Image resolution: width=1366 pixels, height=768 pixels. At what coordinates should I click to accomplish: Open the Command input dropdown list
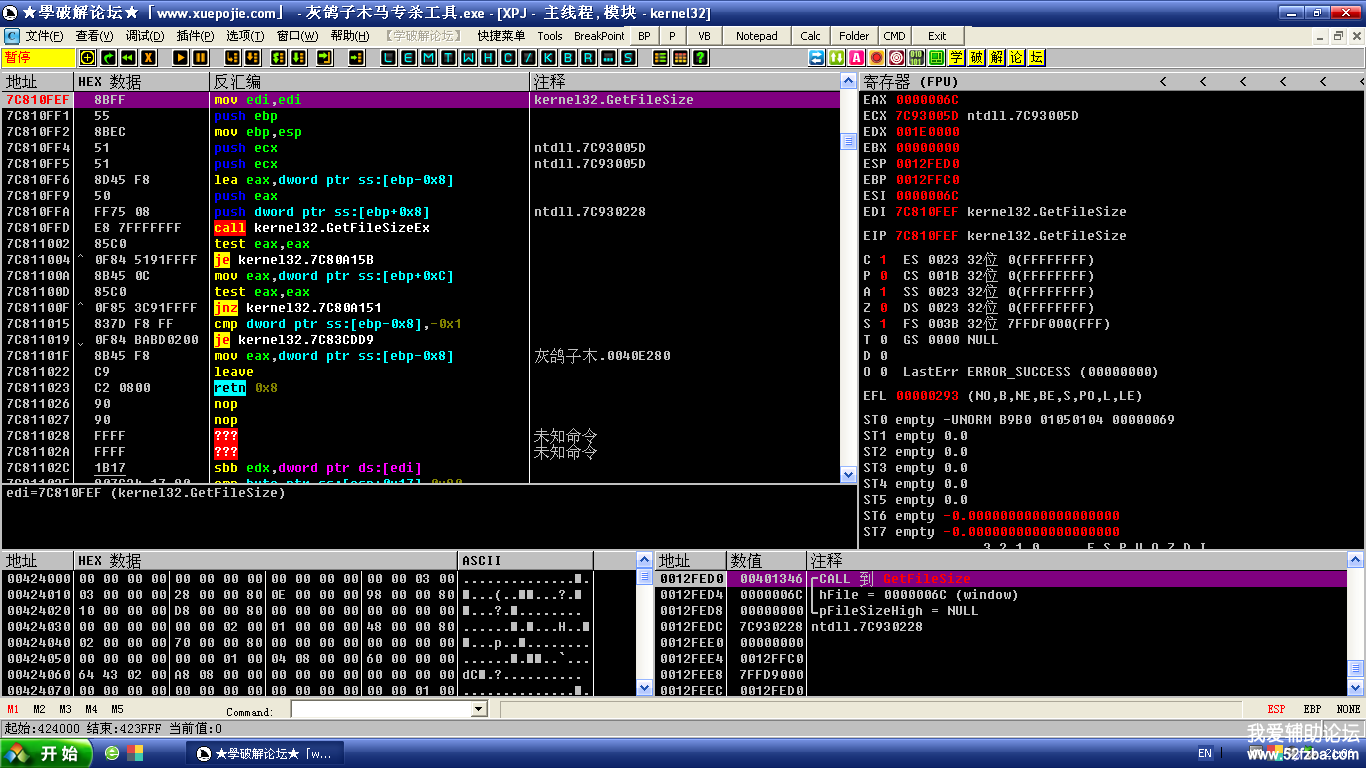pyautogui.click(x=477, y=709)
